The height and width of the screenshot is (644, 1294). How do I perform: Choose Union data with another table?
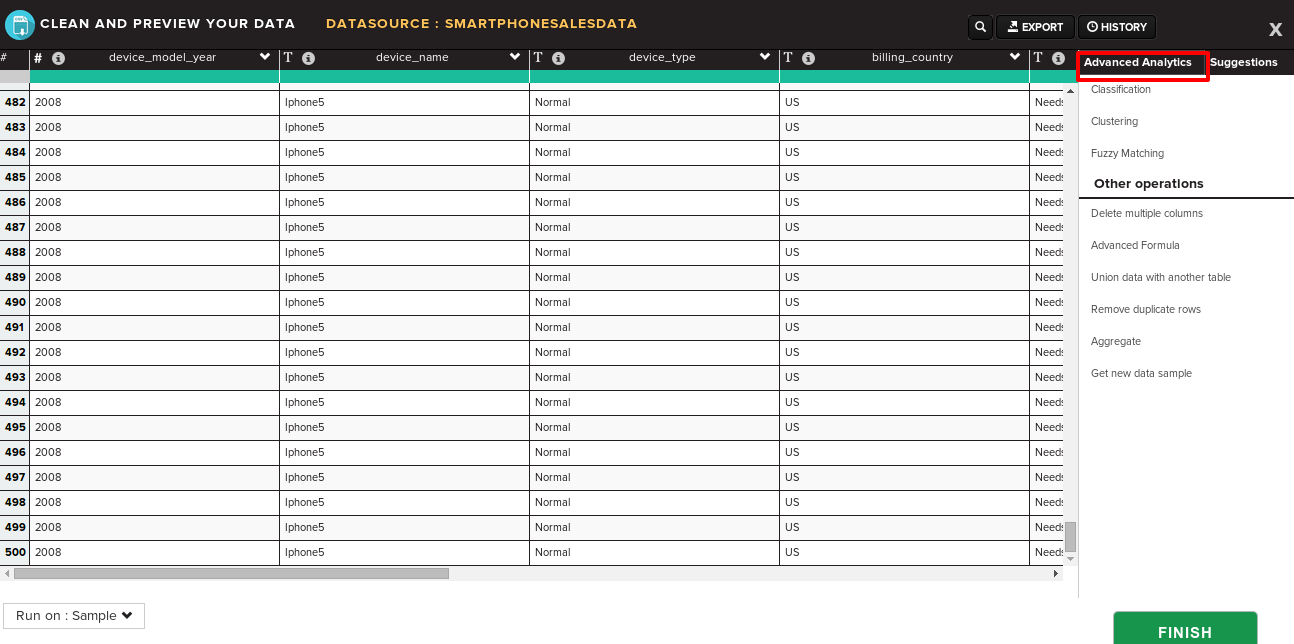click(x=1161, y=277)
